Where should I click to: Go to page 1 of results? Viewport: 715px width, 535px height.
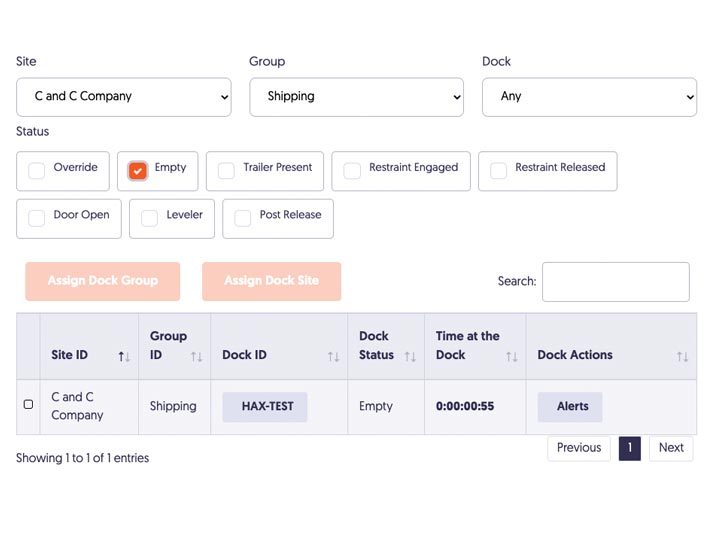click(x=630, y=448)
